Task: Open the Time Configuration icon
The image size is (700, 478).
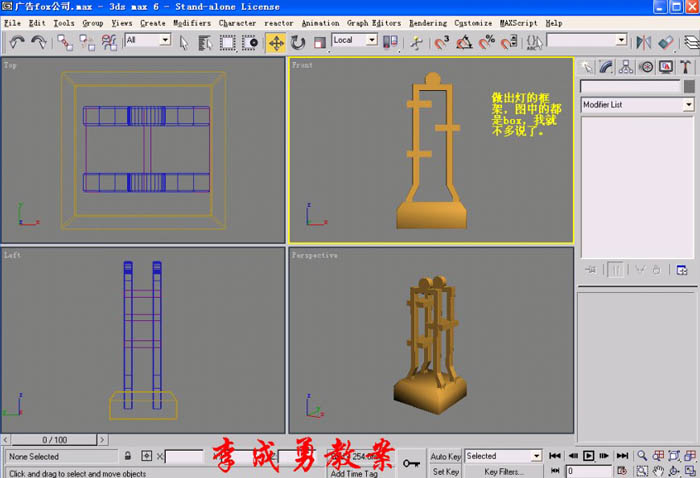Action: tap(621, 470)
